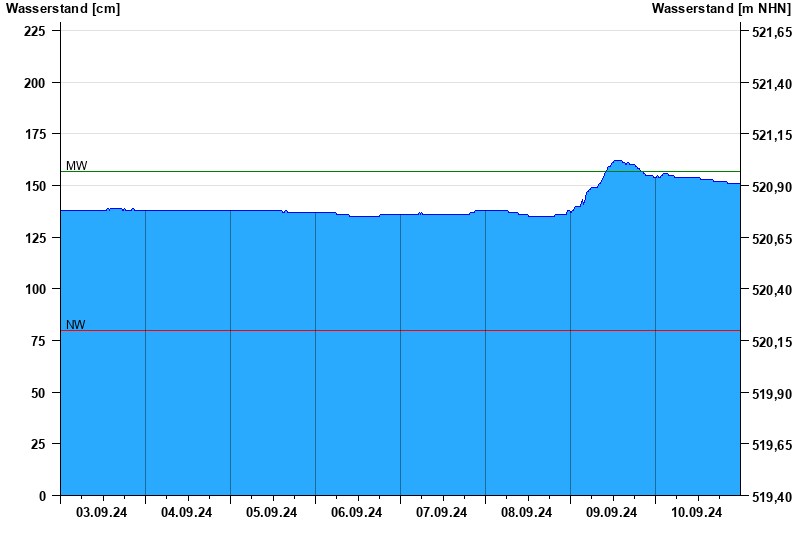The height and width of the screenshot is (550, 800).
Task: Pick the 05.09.24 date label
Action: tap(271, 512)
